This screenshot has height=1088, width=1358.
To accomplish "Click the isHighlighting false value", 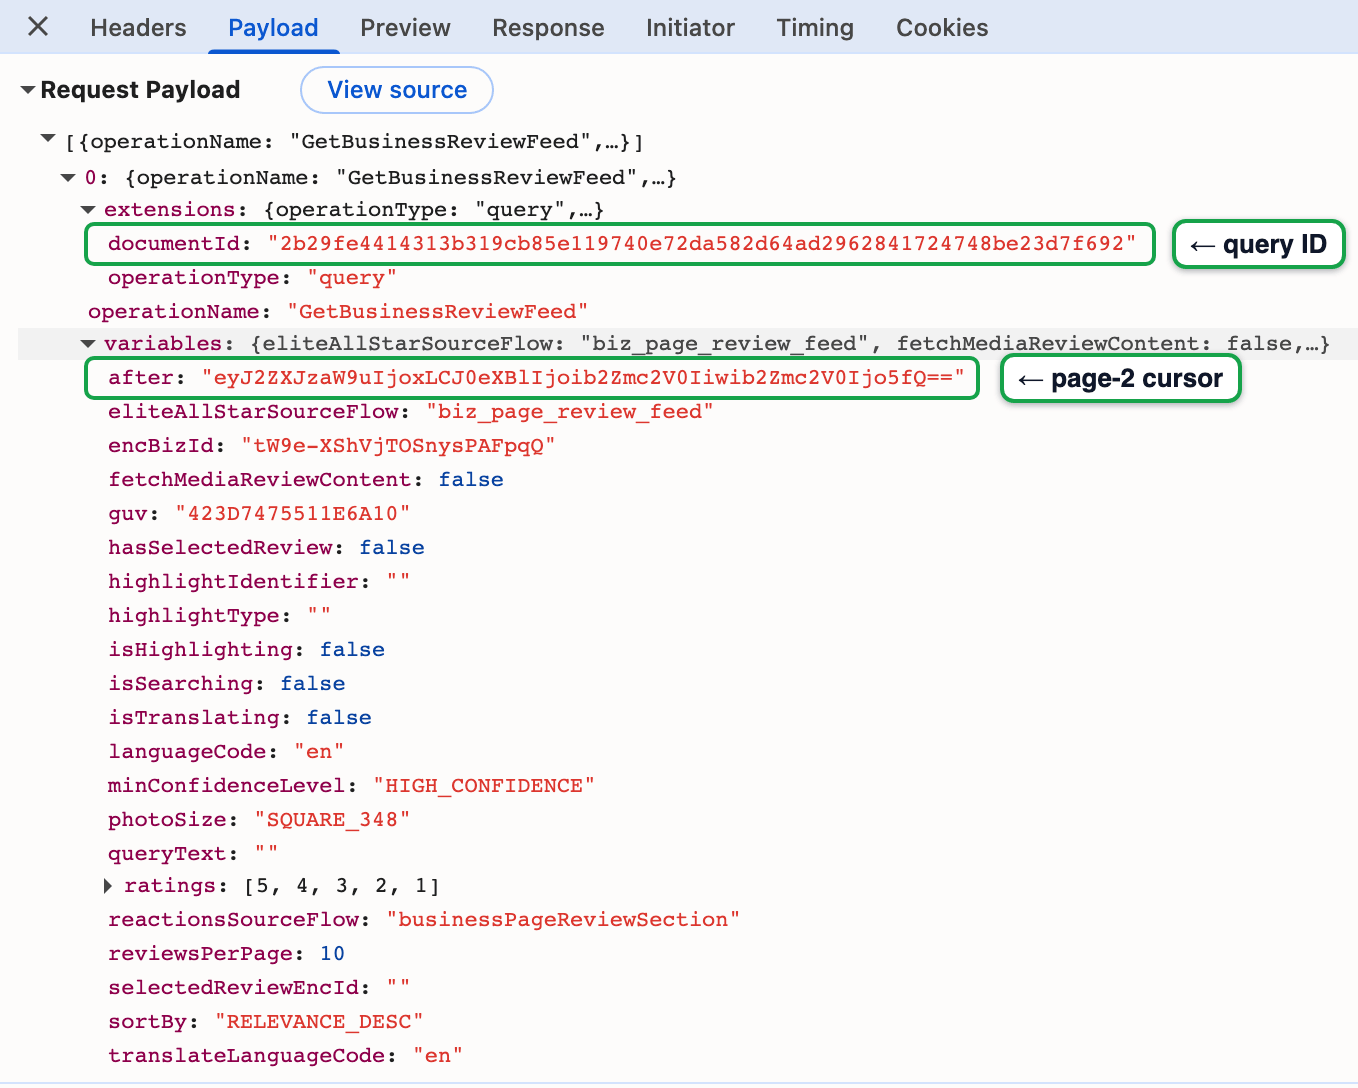I will coord(352,650).
